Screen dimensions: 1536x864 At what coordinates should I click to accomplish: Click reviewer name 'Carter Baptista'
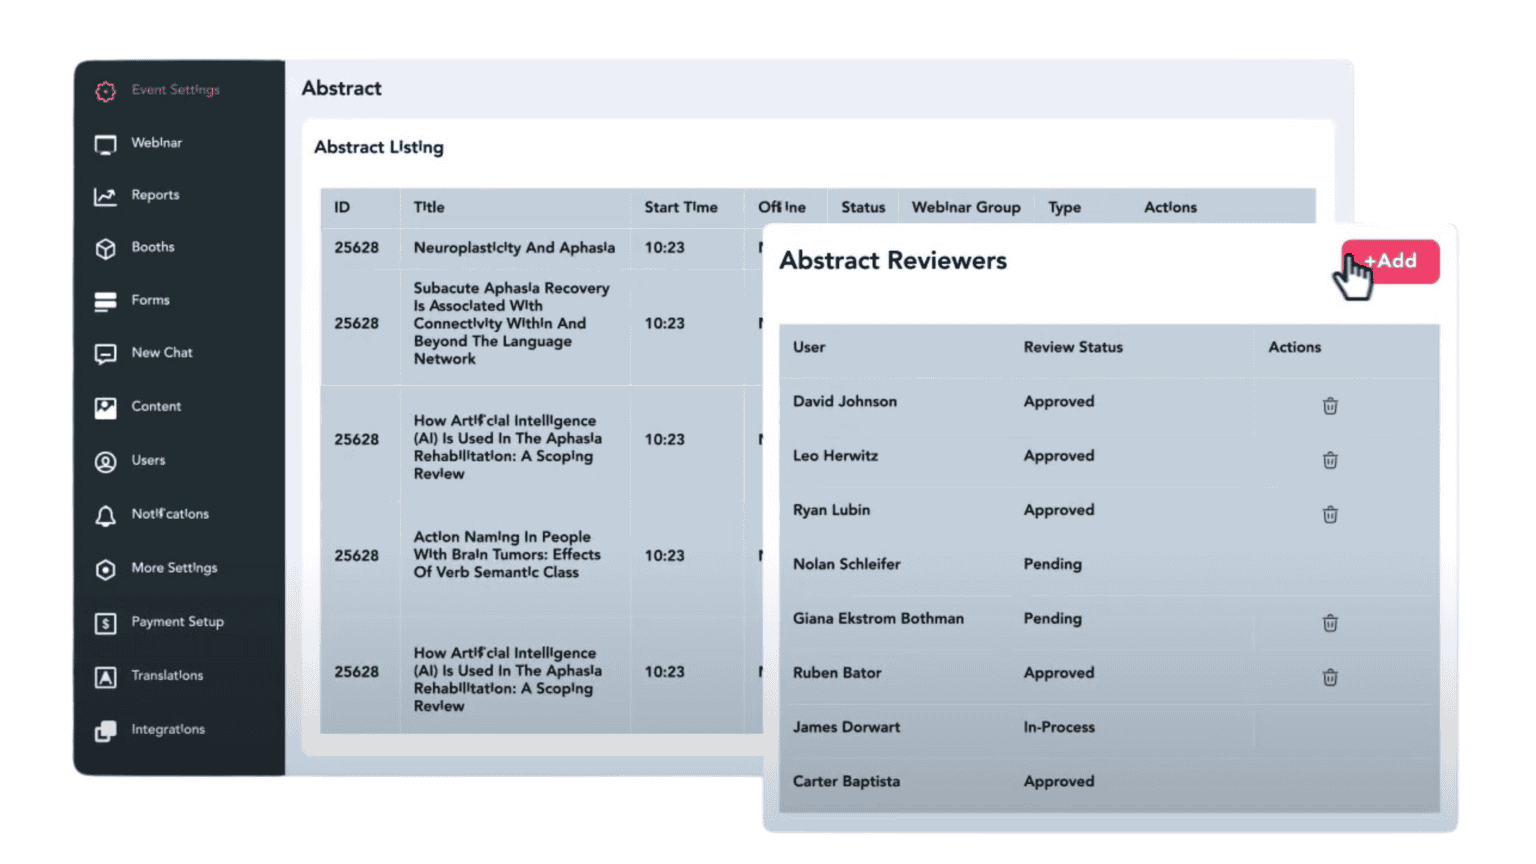[846, 781]
